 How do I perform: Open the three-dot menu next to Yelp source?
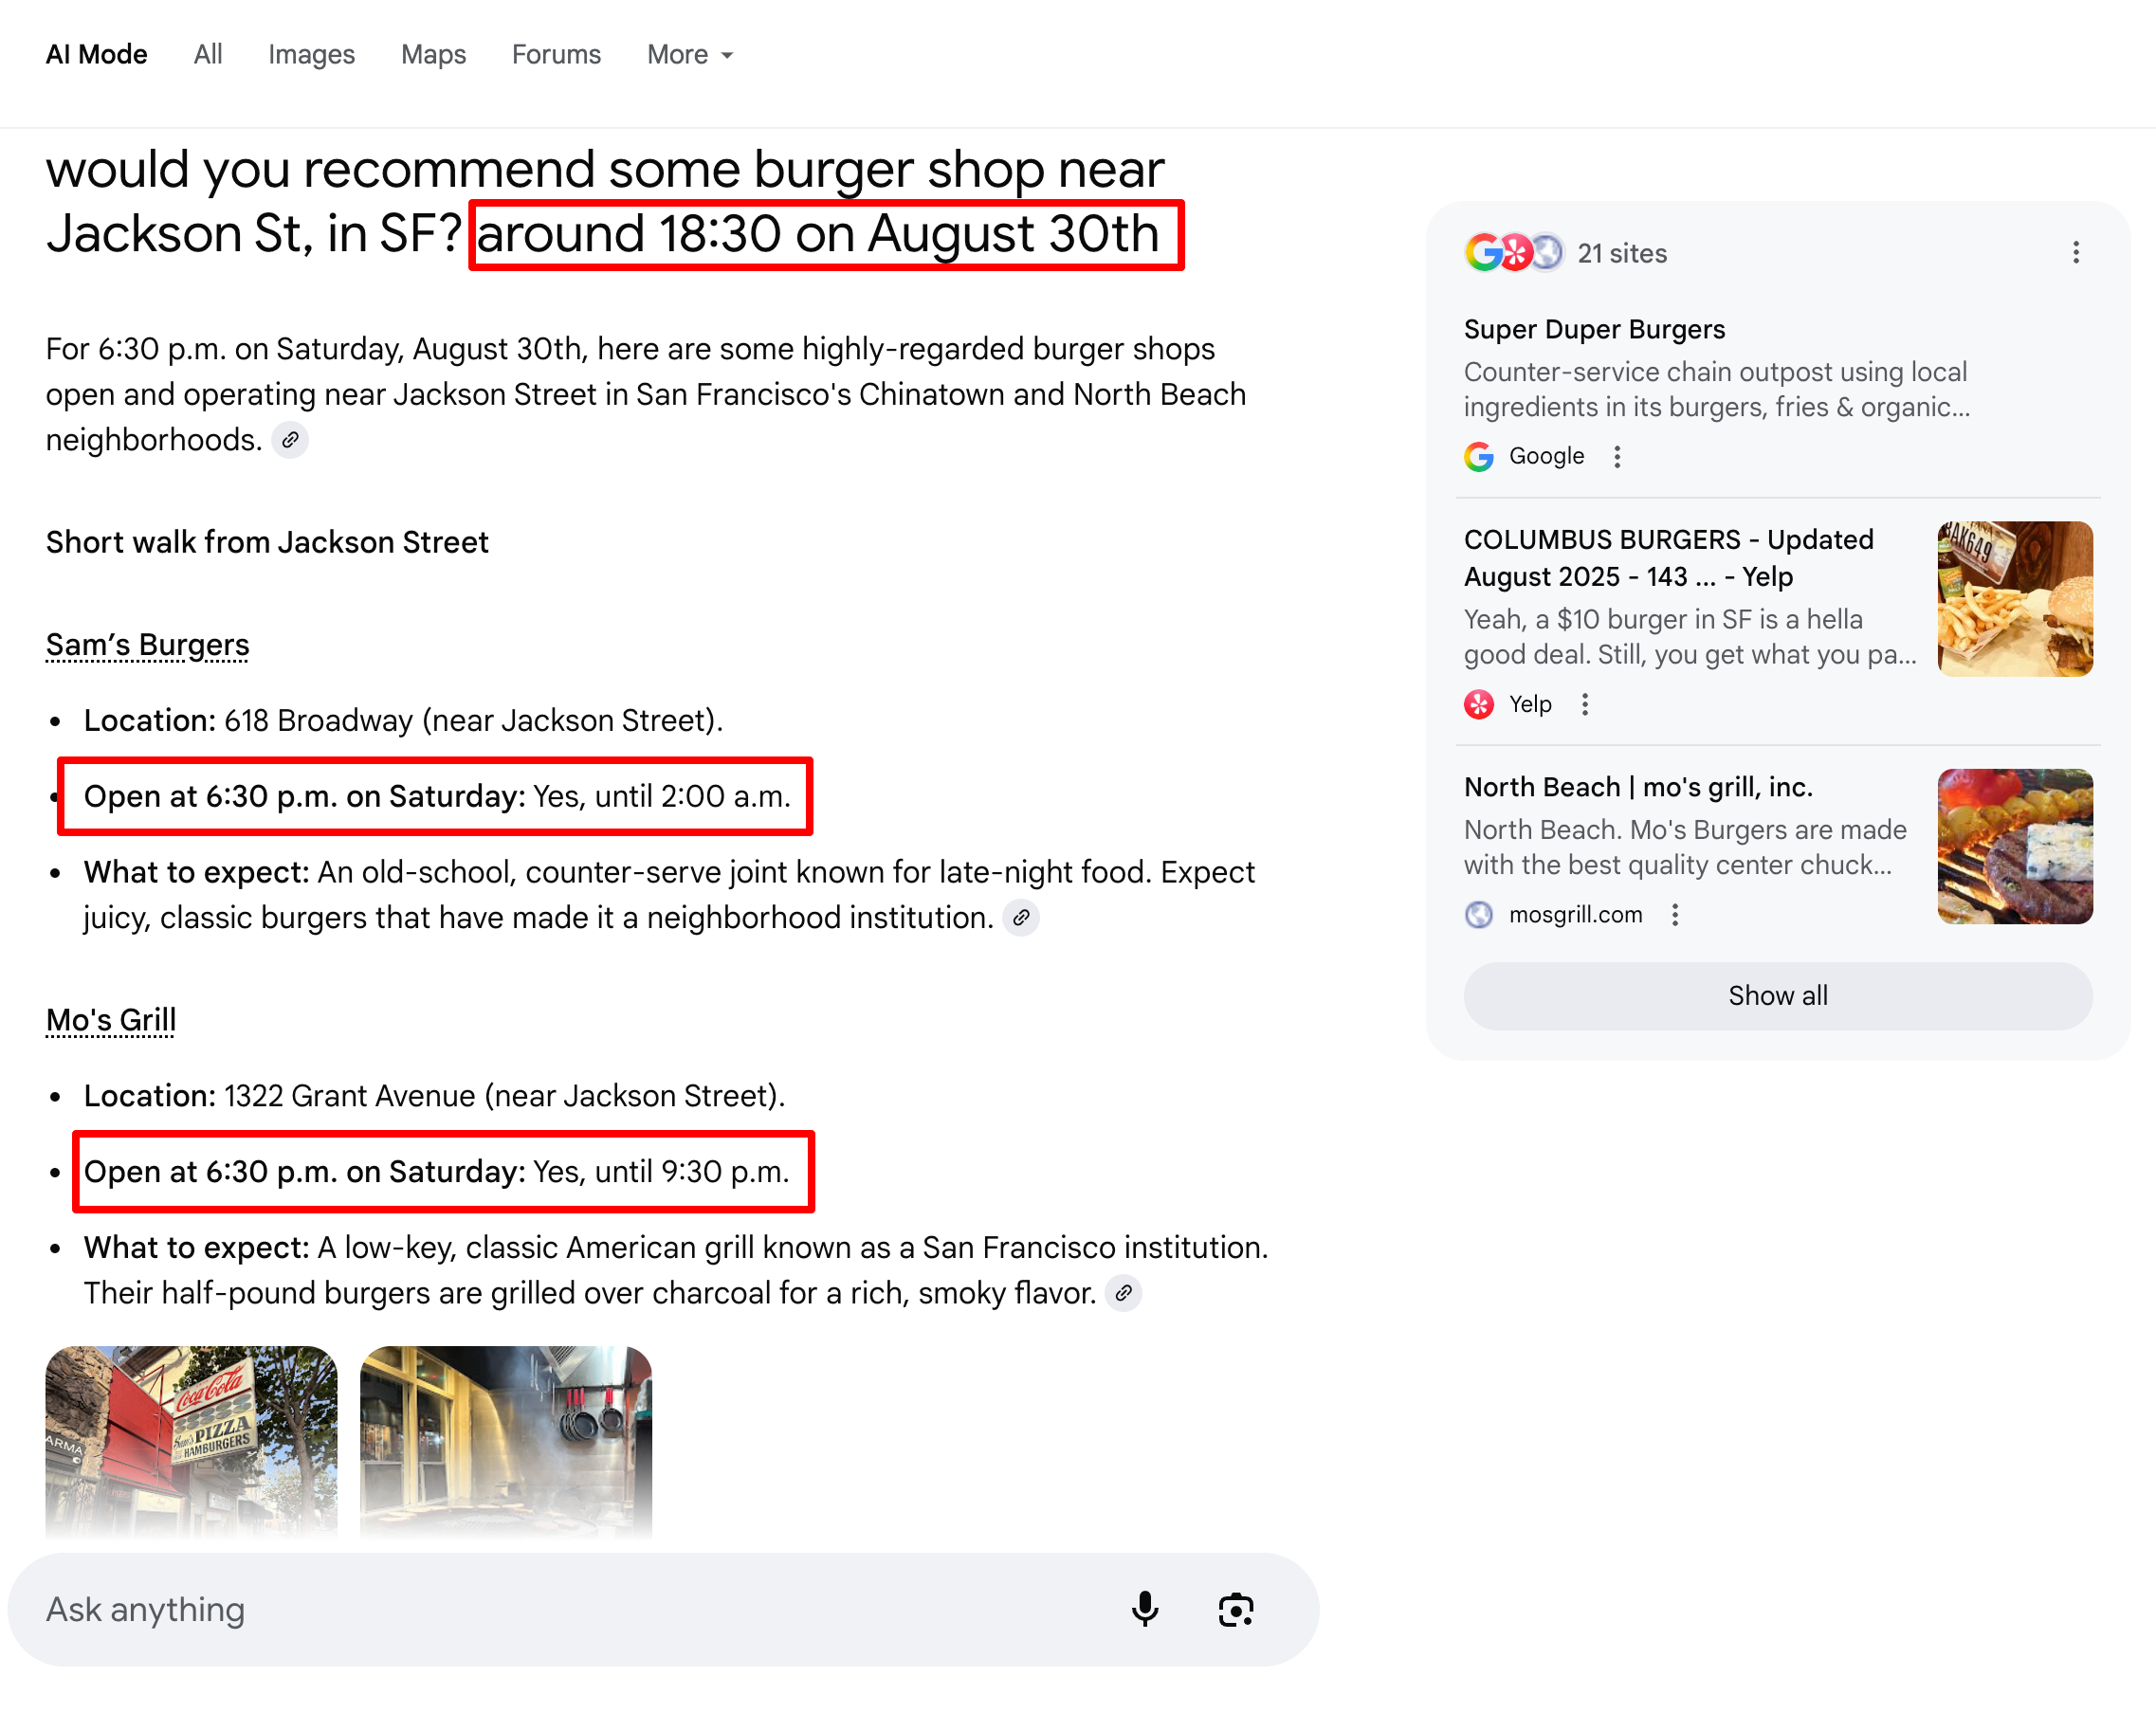[x=1585, y=704]
